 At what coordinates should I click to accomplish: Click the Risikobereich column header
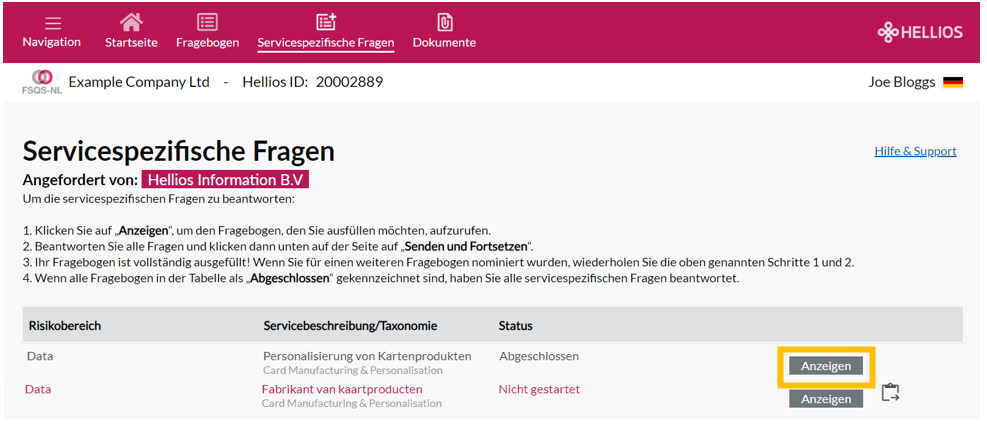click(x=65, y=326)
